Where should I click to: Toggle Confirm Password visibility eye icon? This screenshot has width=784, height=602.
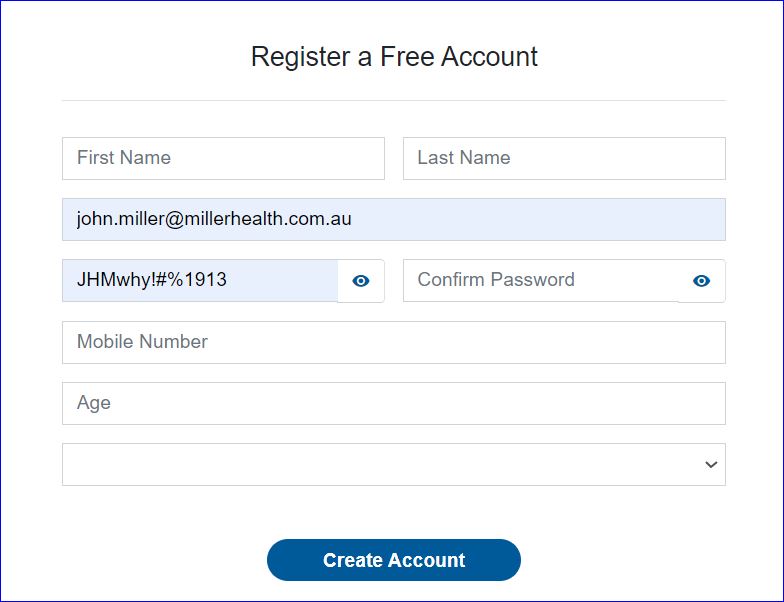point(702,281)
